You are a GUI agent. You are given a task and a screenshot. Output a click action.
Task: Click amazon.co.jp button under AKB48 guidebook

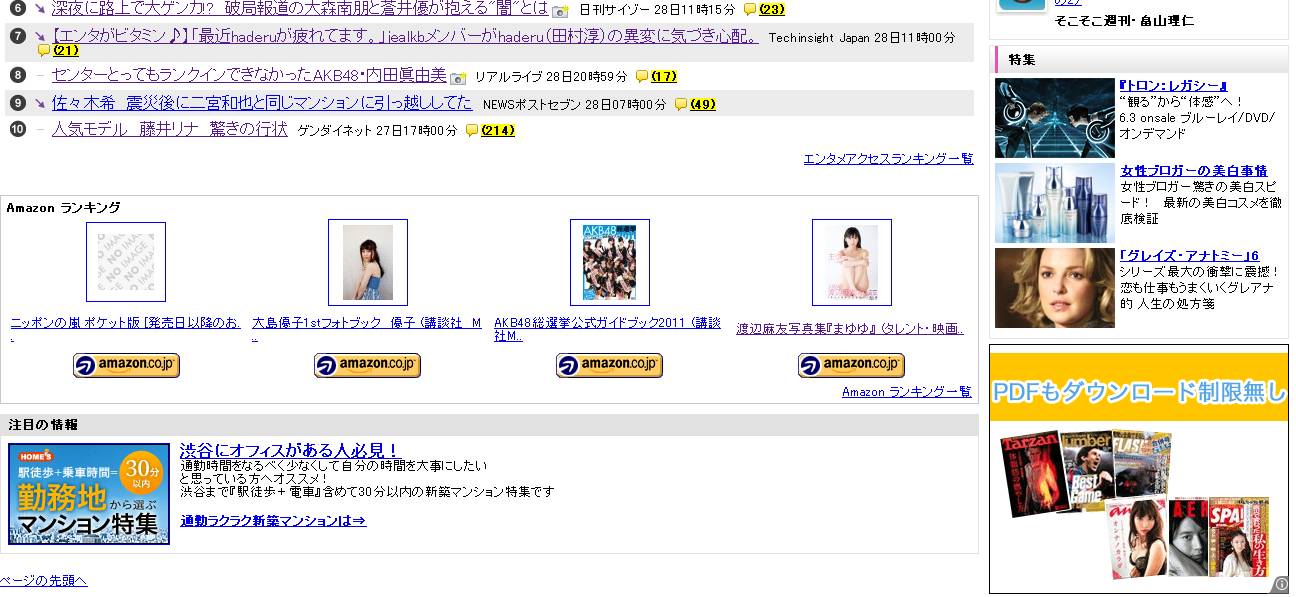click(609, 366)
